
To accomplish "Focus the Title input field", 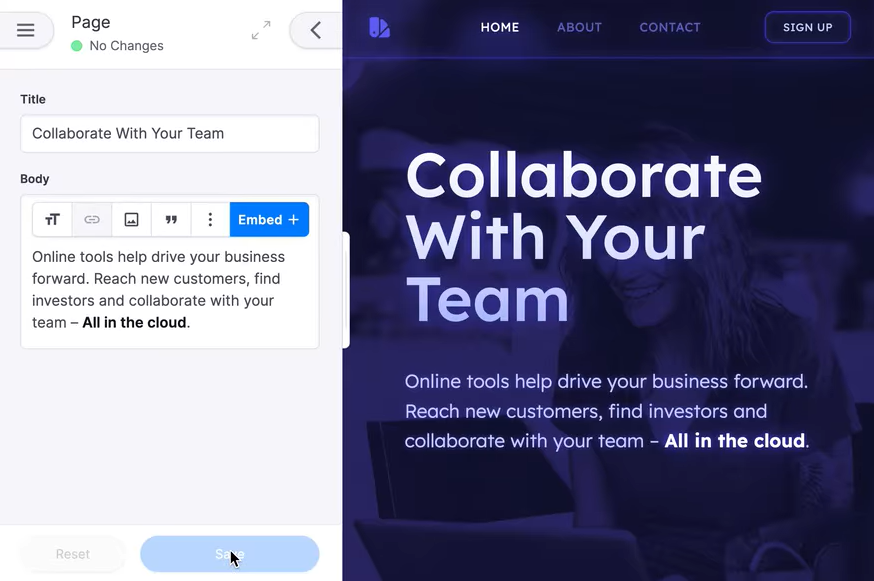I will coord(169,134).
